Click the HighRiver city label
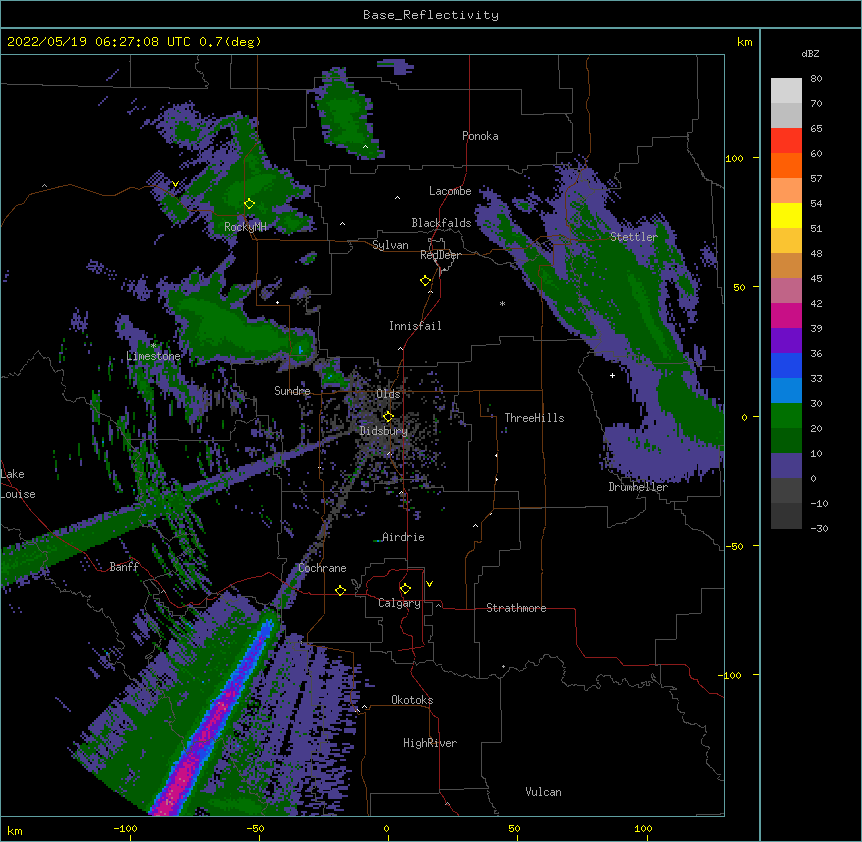Screen dimensions: 862x842 tap(430, 743)
